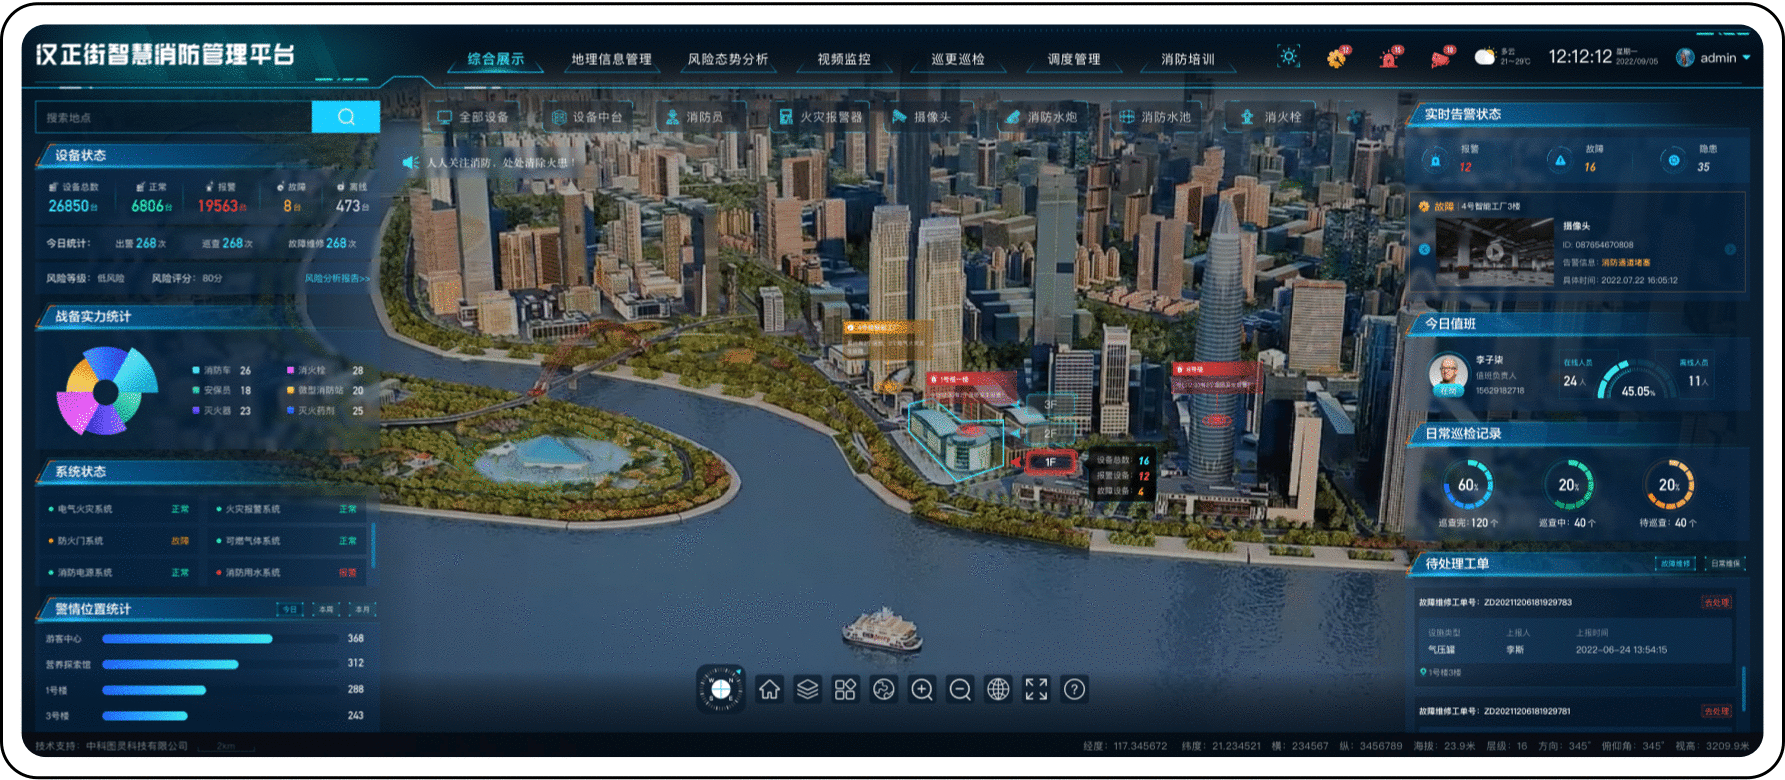Open the help question mark icon
The height and width of the screenshot is (780, 1785).
[x=1074, y=689]
